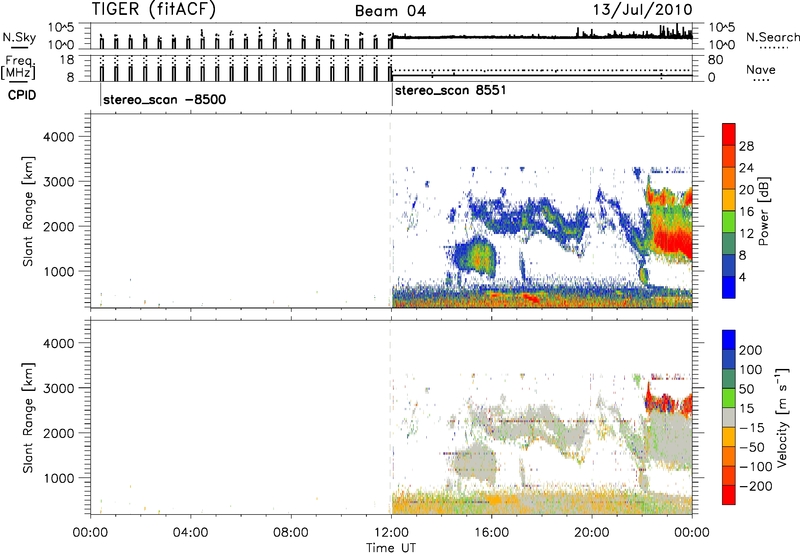This screenshot has height=554, width=800.
Task: Click the "-100" Velocity colorbar value
Action: coord(756,466)
